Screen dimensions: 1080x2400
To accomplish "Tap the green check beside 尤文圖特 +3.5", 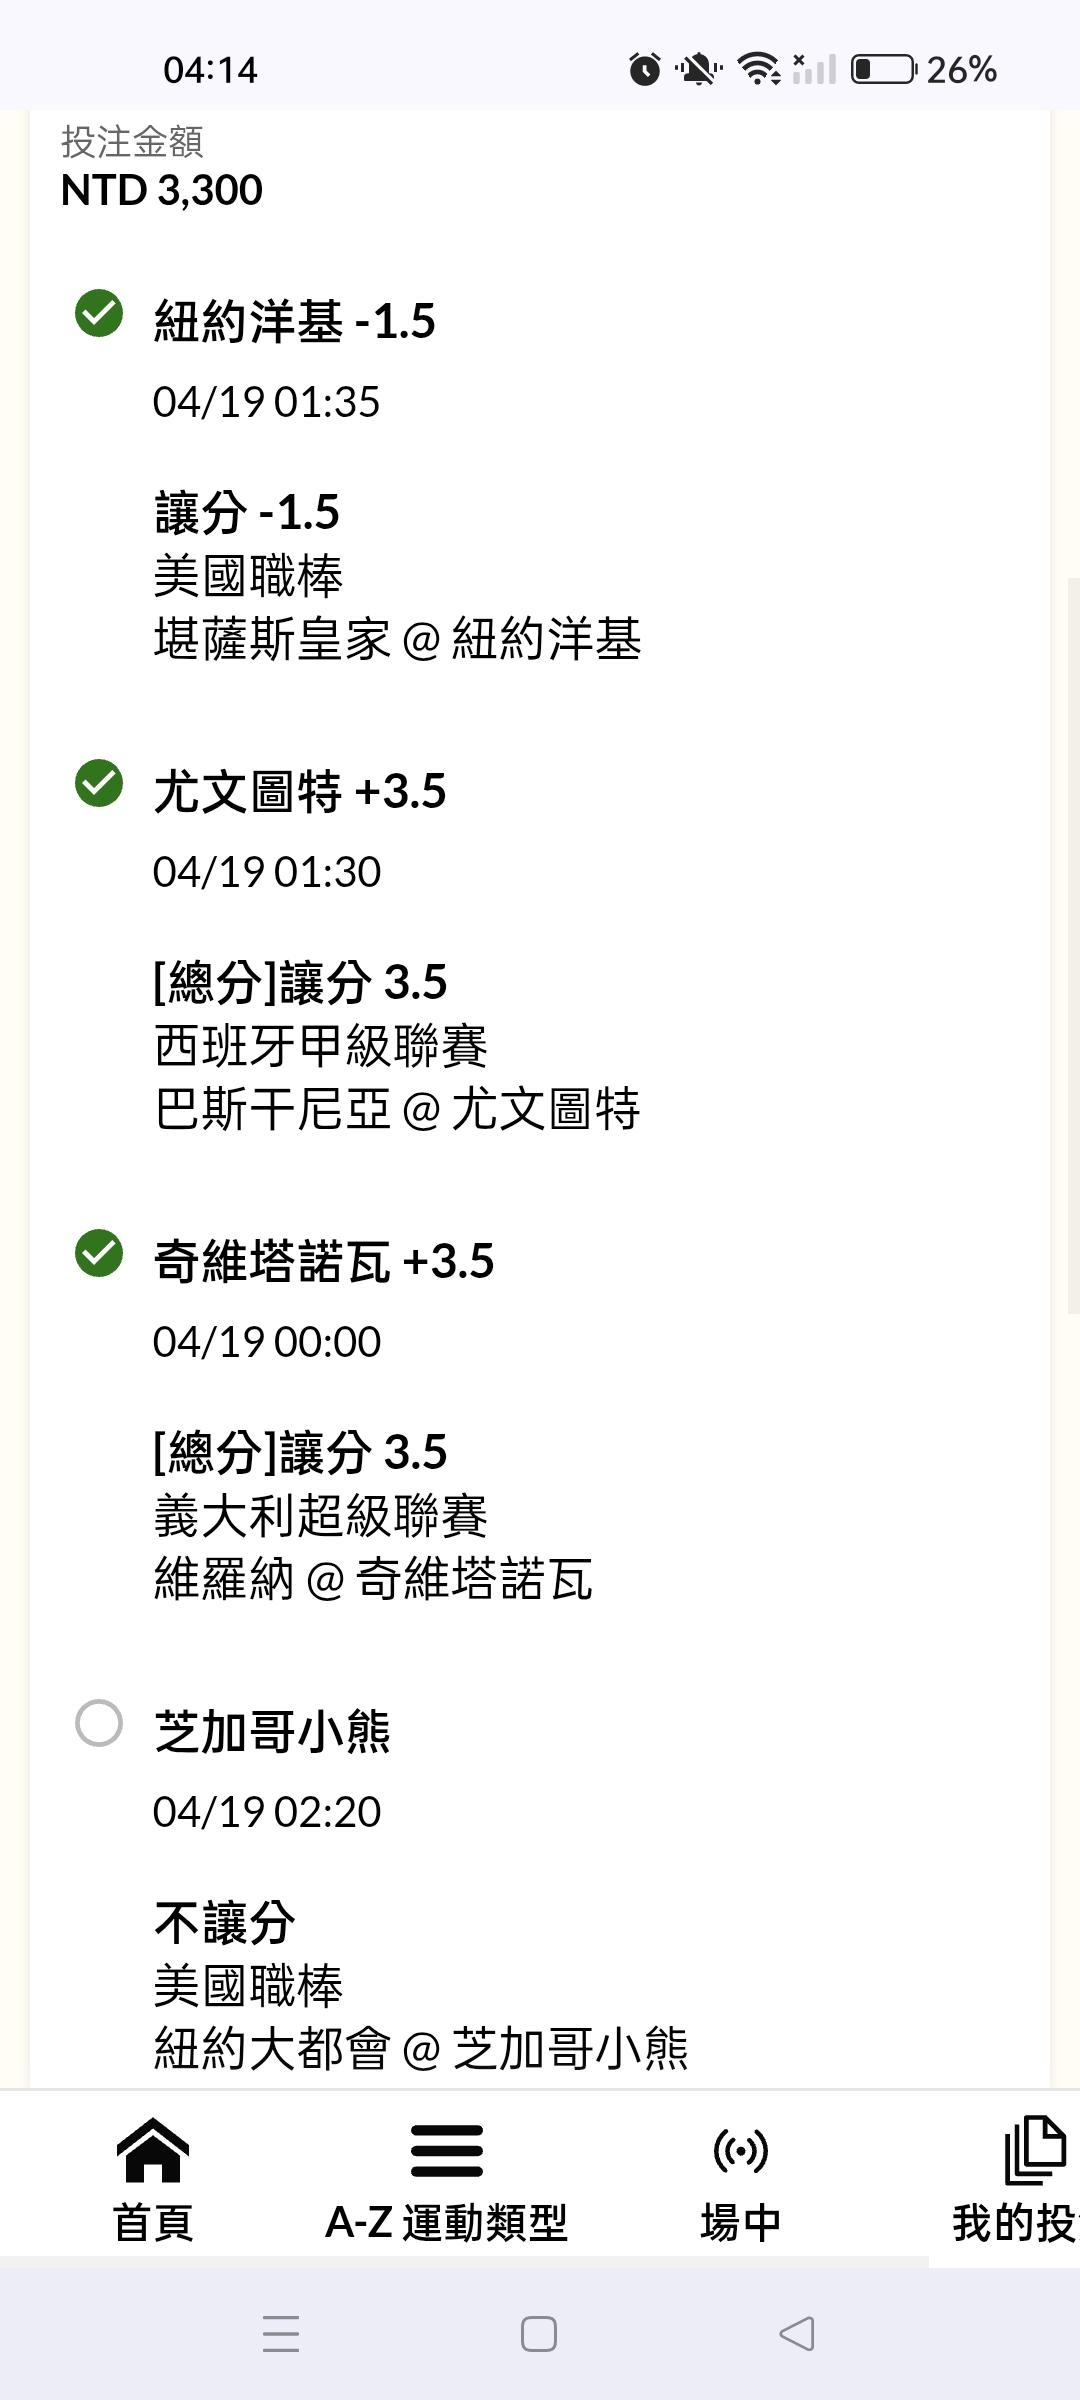I will (99, 783).
